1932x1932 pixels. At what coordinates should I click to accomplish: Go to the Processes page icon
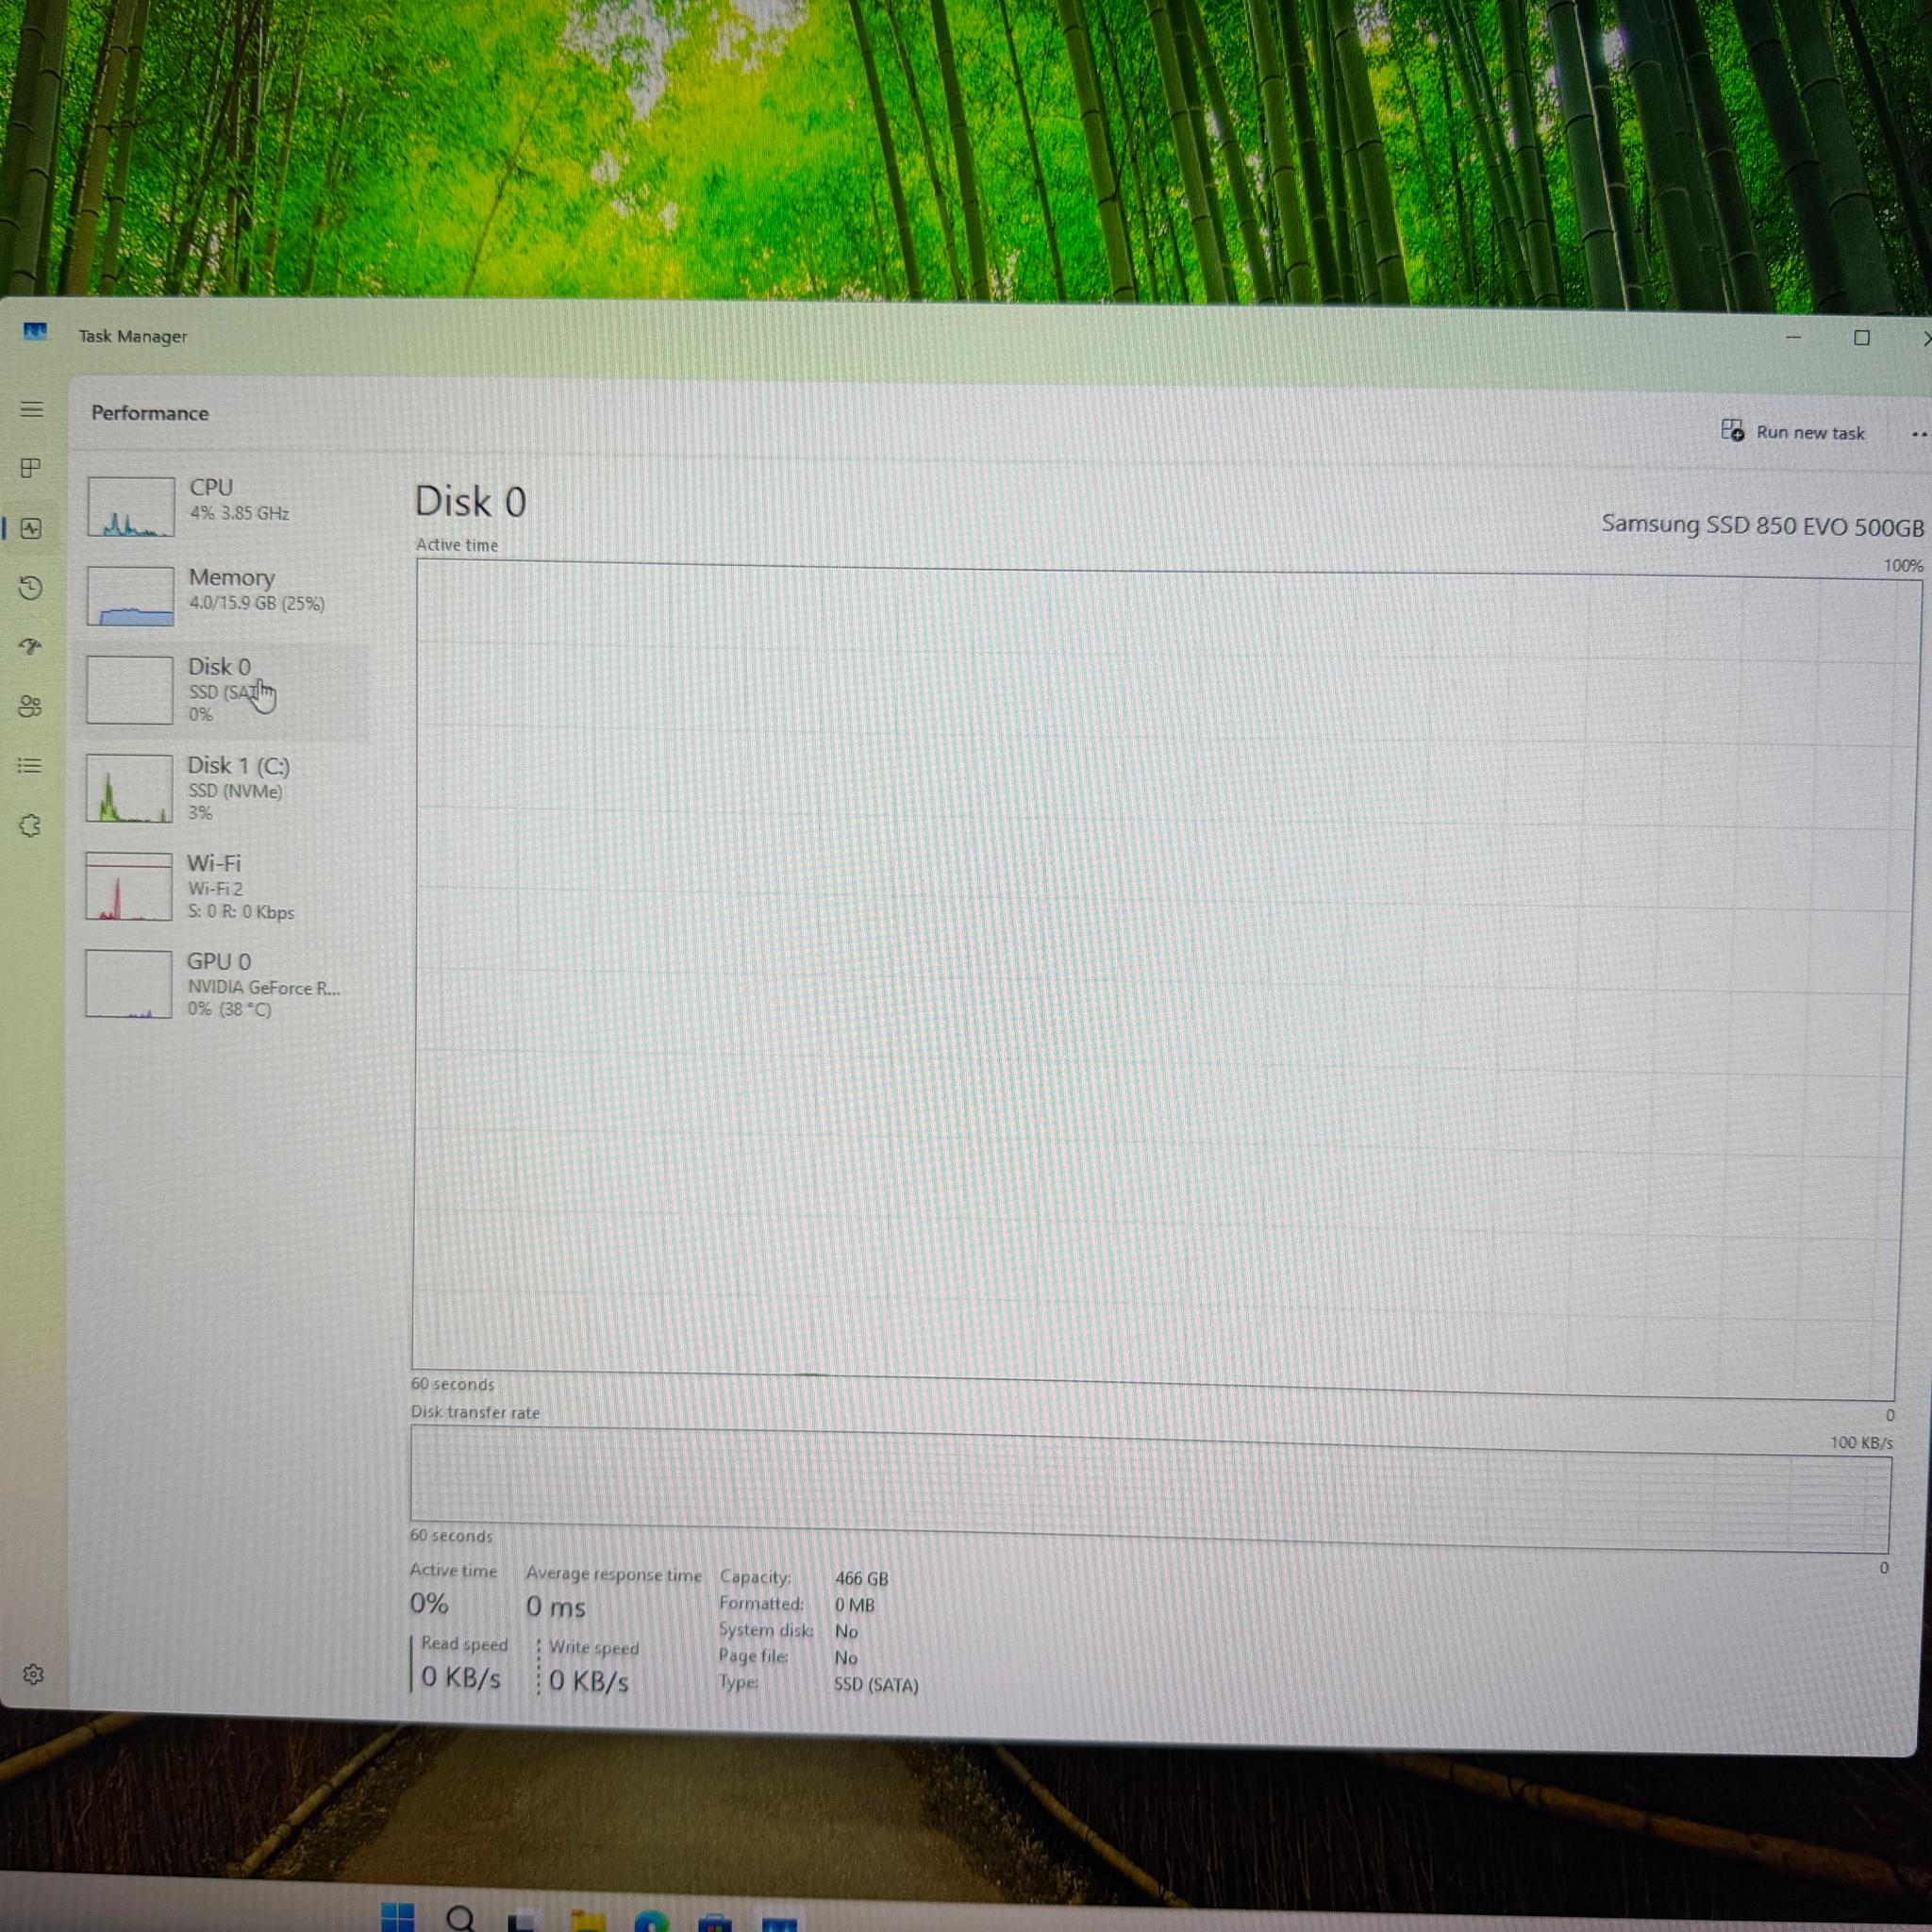click(x=31, y=468)
